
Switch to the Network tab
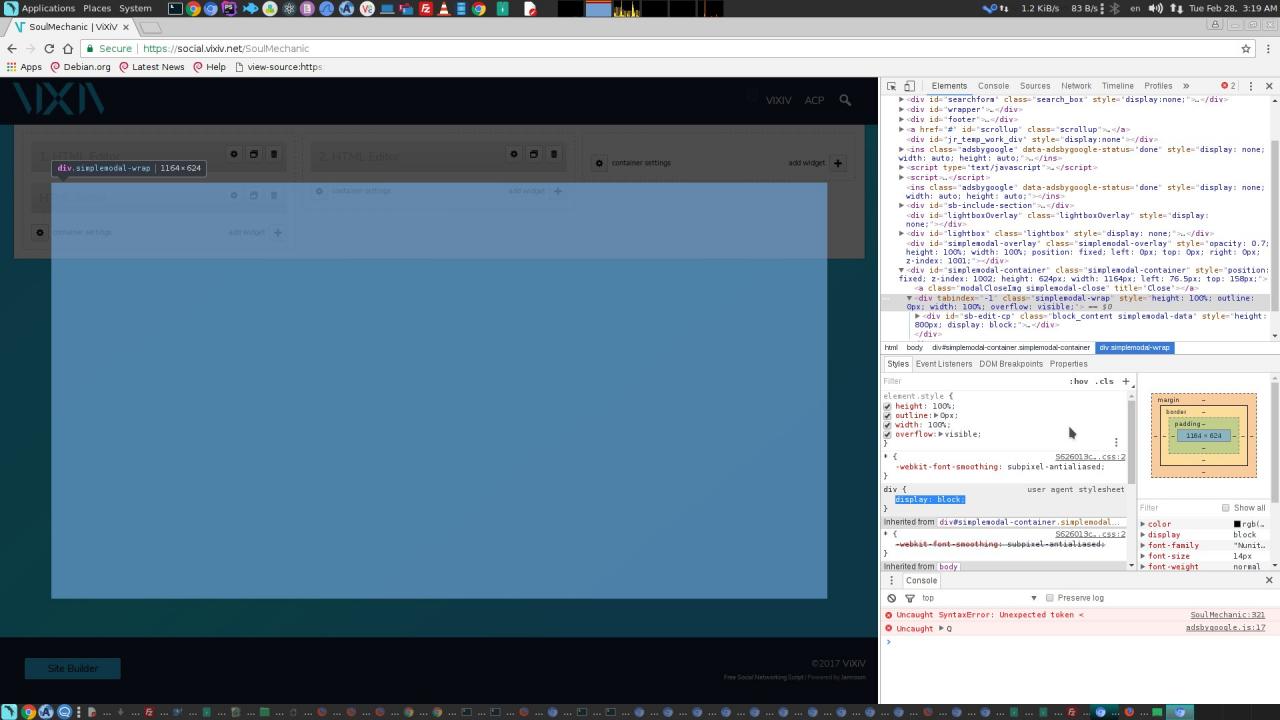point(1075,86)
